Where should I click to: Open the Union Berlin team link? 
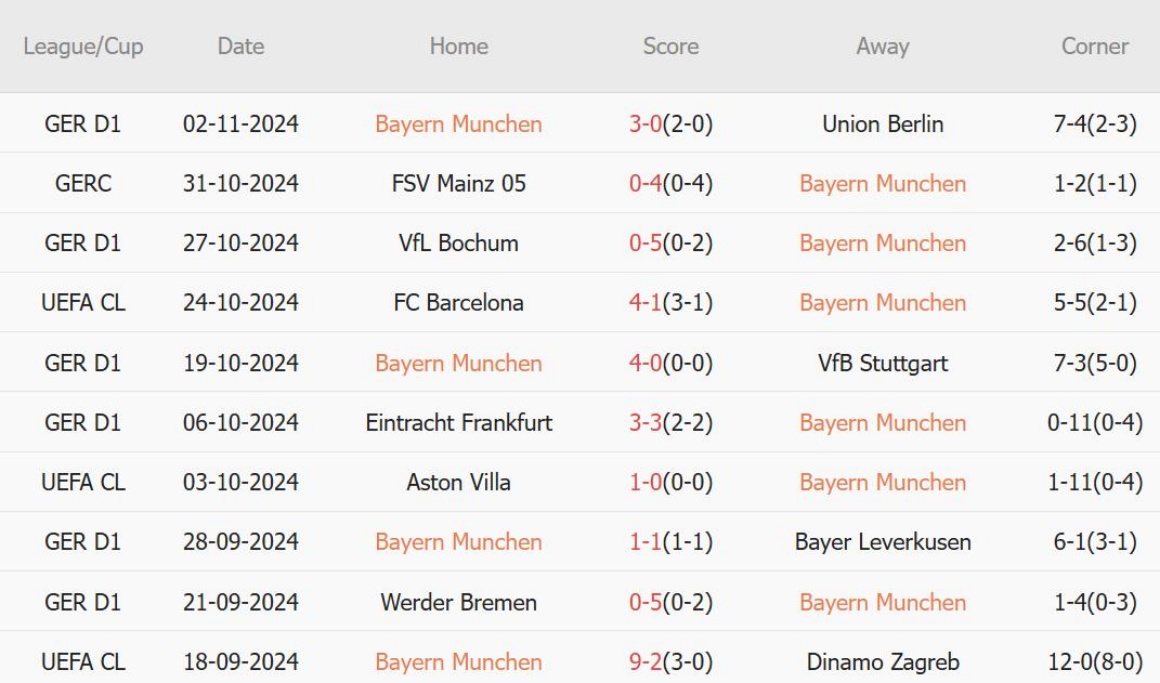[x=882, y=124]
